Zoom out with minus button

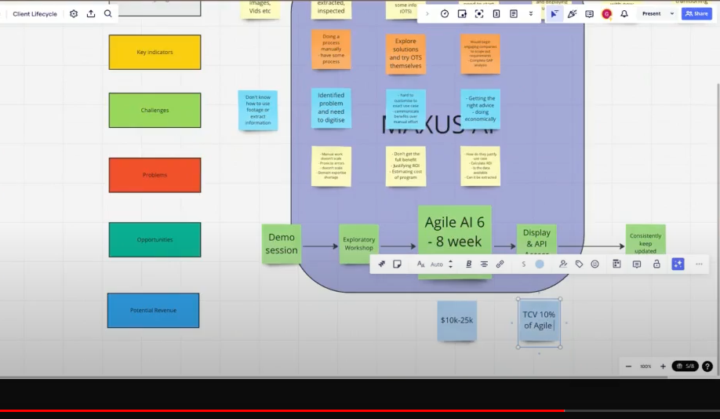point(629,366)
